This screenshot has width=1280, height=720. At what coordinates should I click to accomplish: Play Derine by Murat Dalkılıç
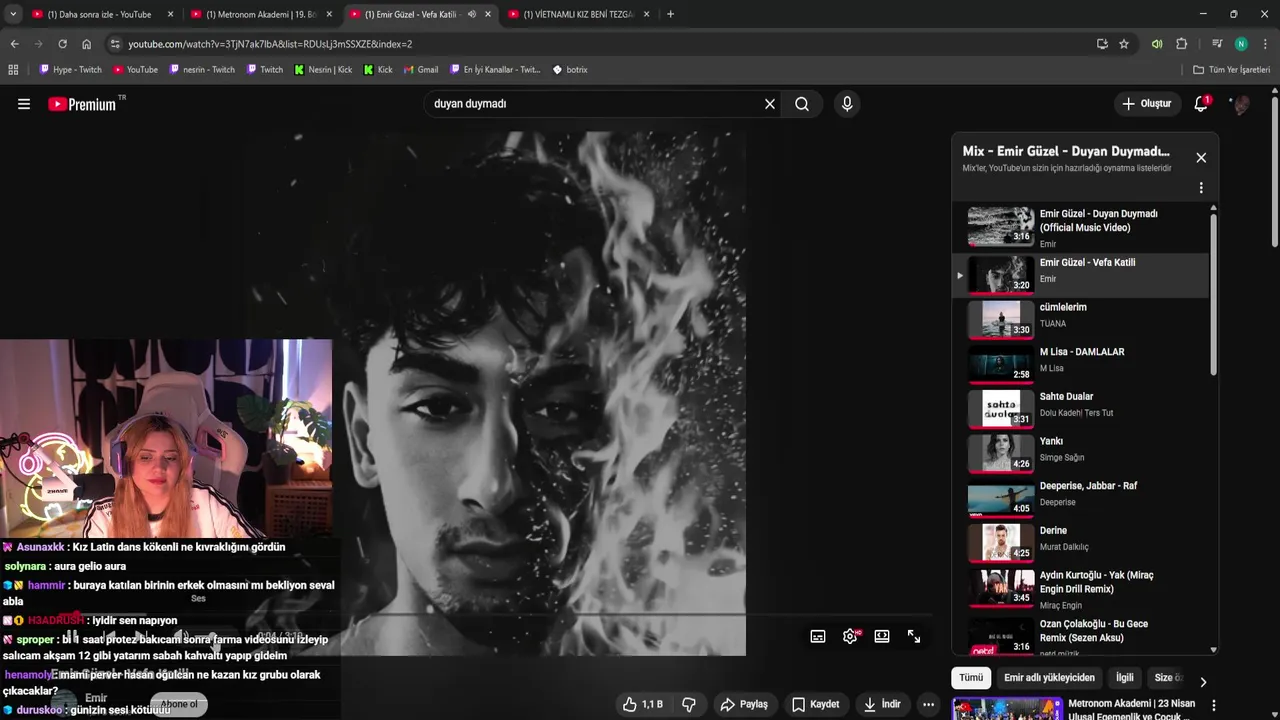click(1080, 543)
